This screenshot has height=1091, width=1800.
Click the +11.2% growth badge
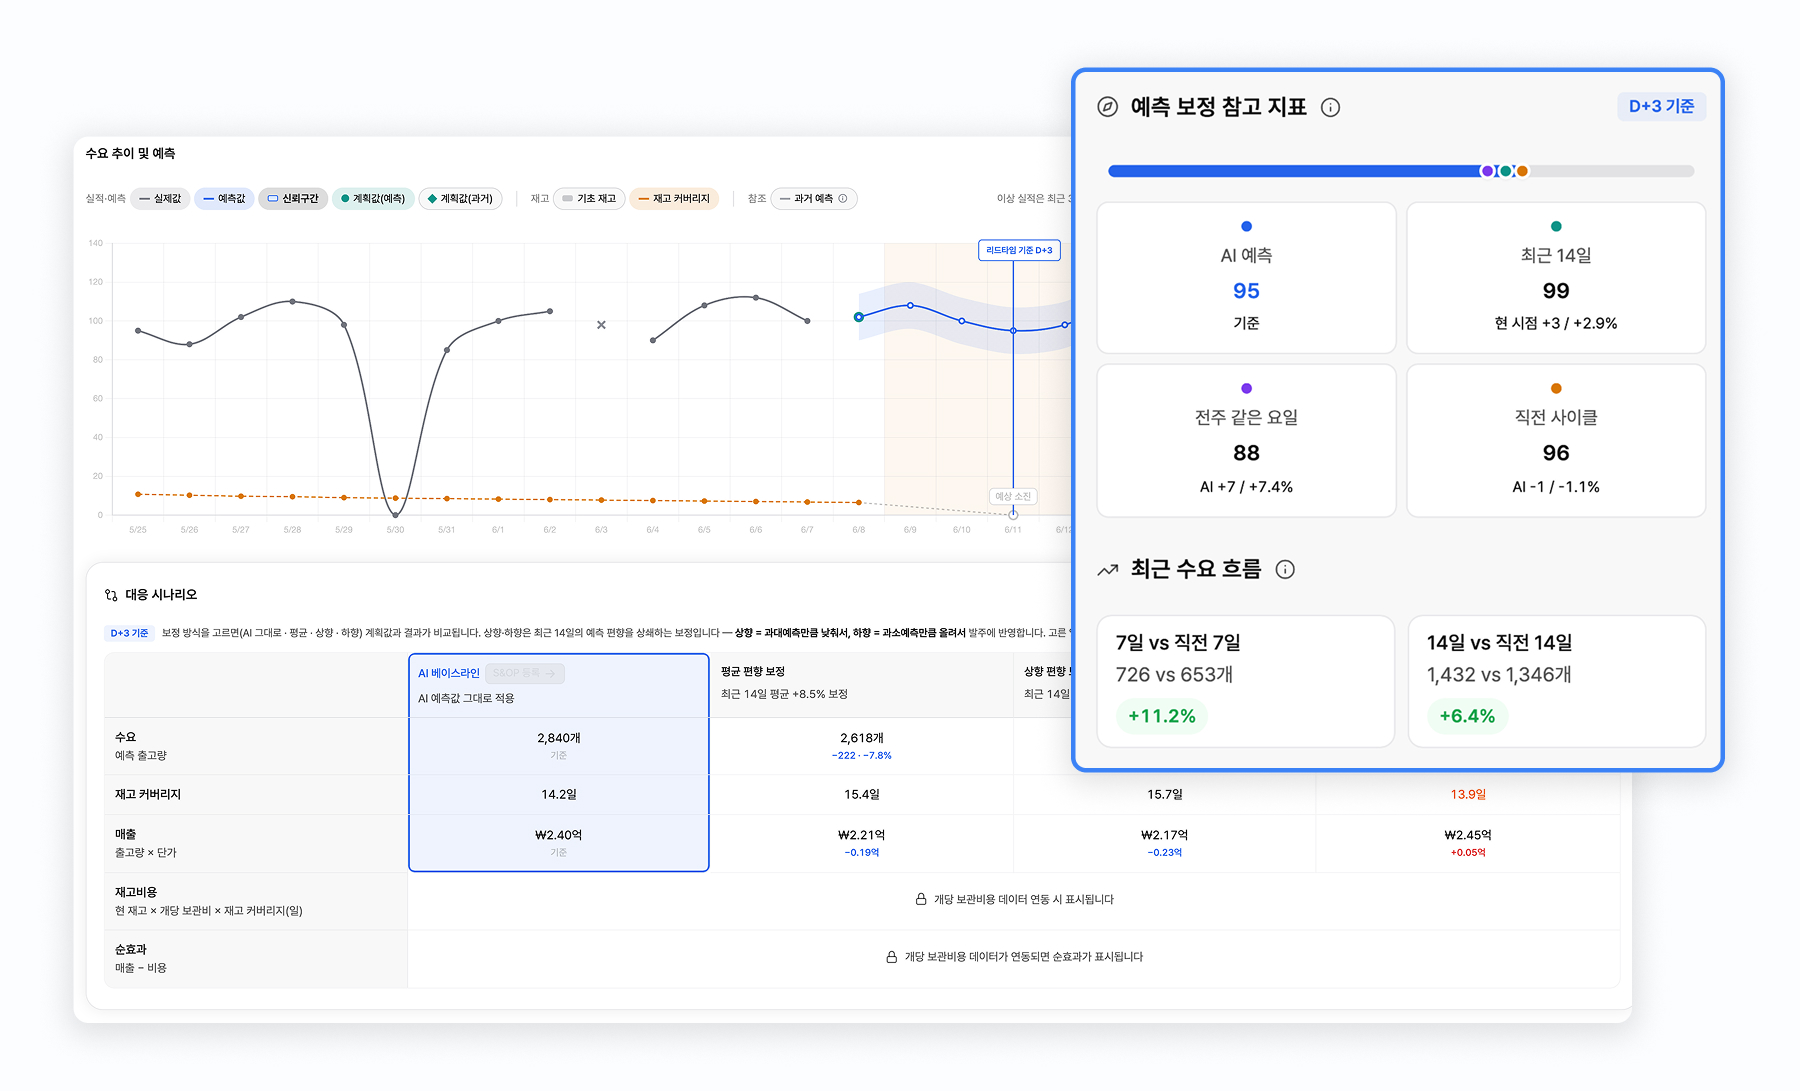tap(1162, 716)
